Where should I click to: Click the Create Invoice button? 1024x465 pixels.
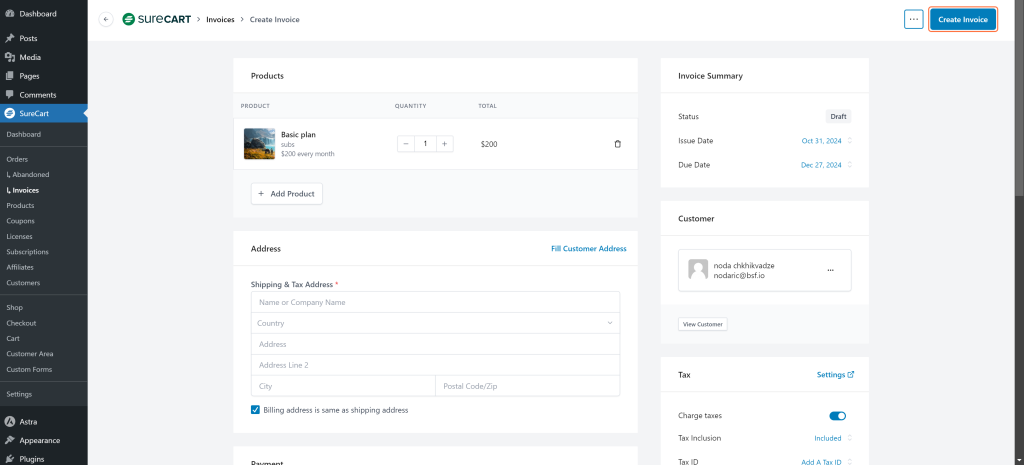(962, 19)
